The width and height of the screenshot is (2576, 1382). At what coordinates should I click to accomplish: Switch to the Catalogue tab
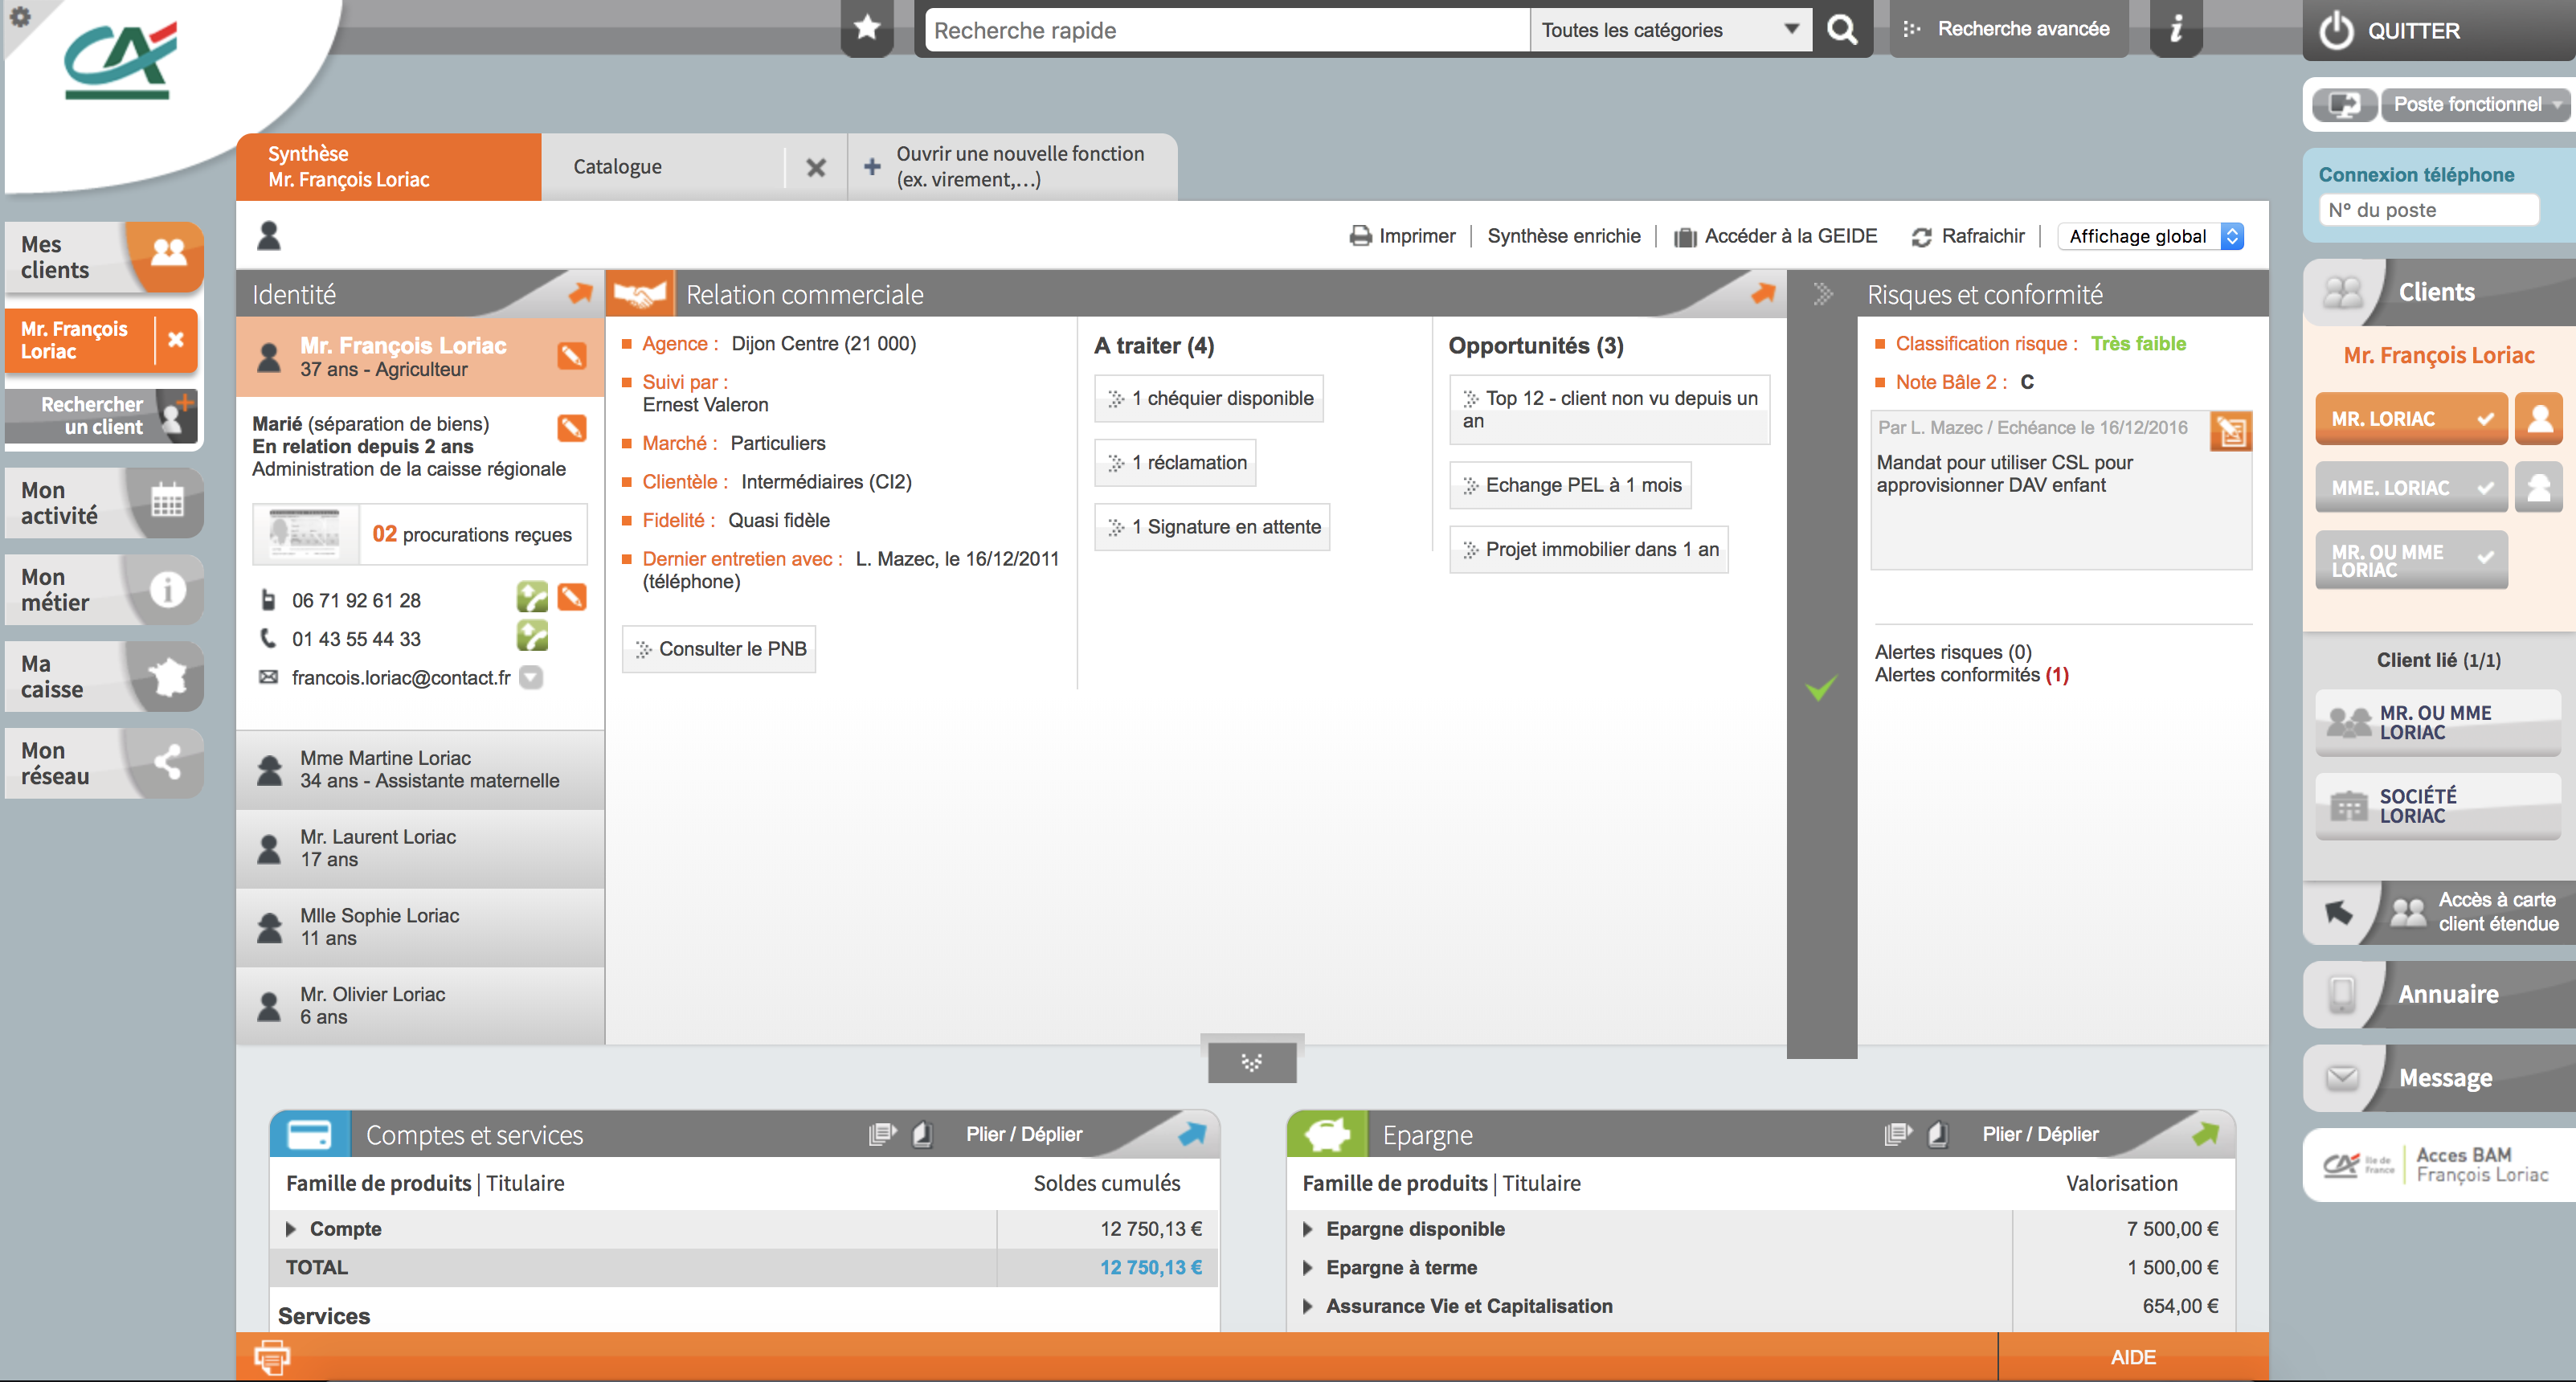(617, 167)
